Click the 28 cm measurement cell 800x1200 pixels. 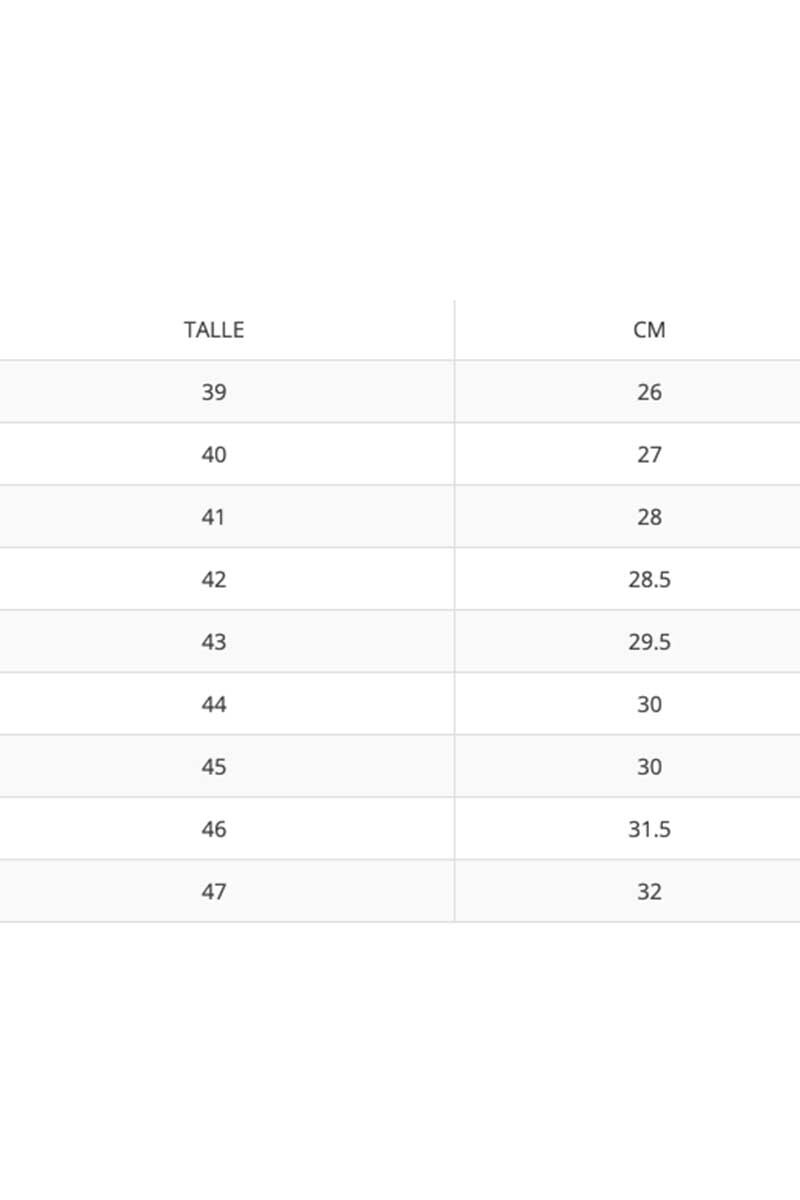coord(649,517)
